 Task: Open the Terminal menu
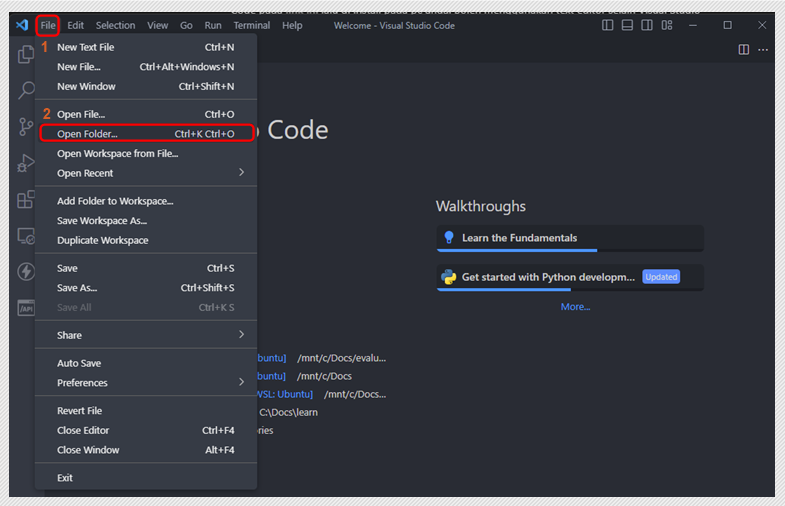pos(252,25)
